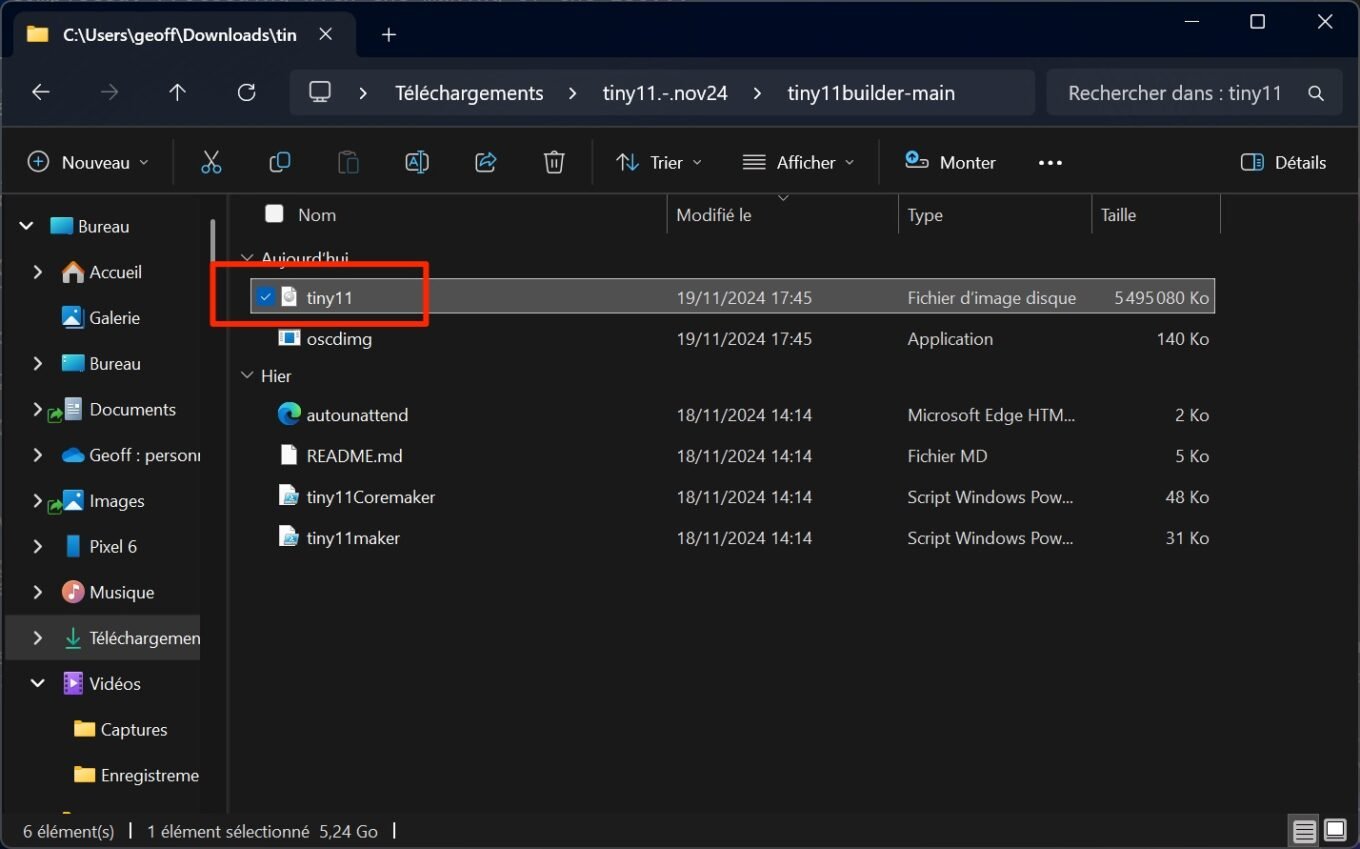Switch to large thumbnails view icon in status bar
The height and width of the screenshot is (849, 1360).
(x=1335, y=831)
